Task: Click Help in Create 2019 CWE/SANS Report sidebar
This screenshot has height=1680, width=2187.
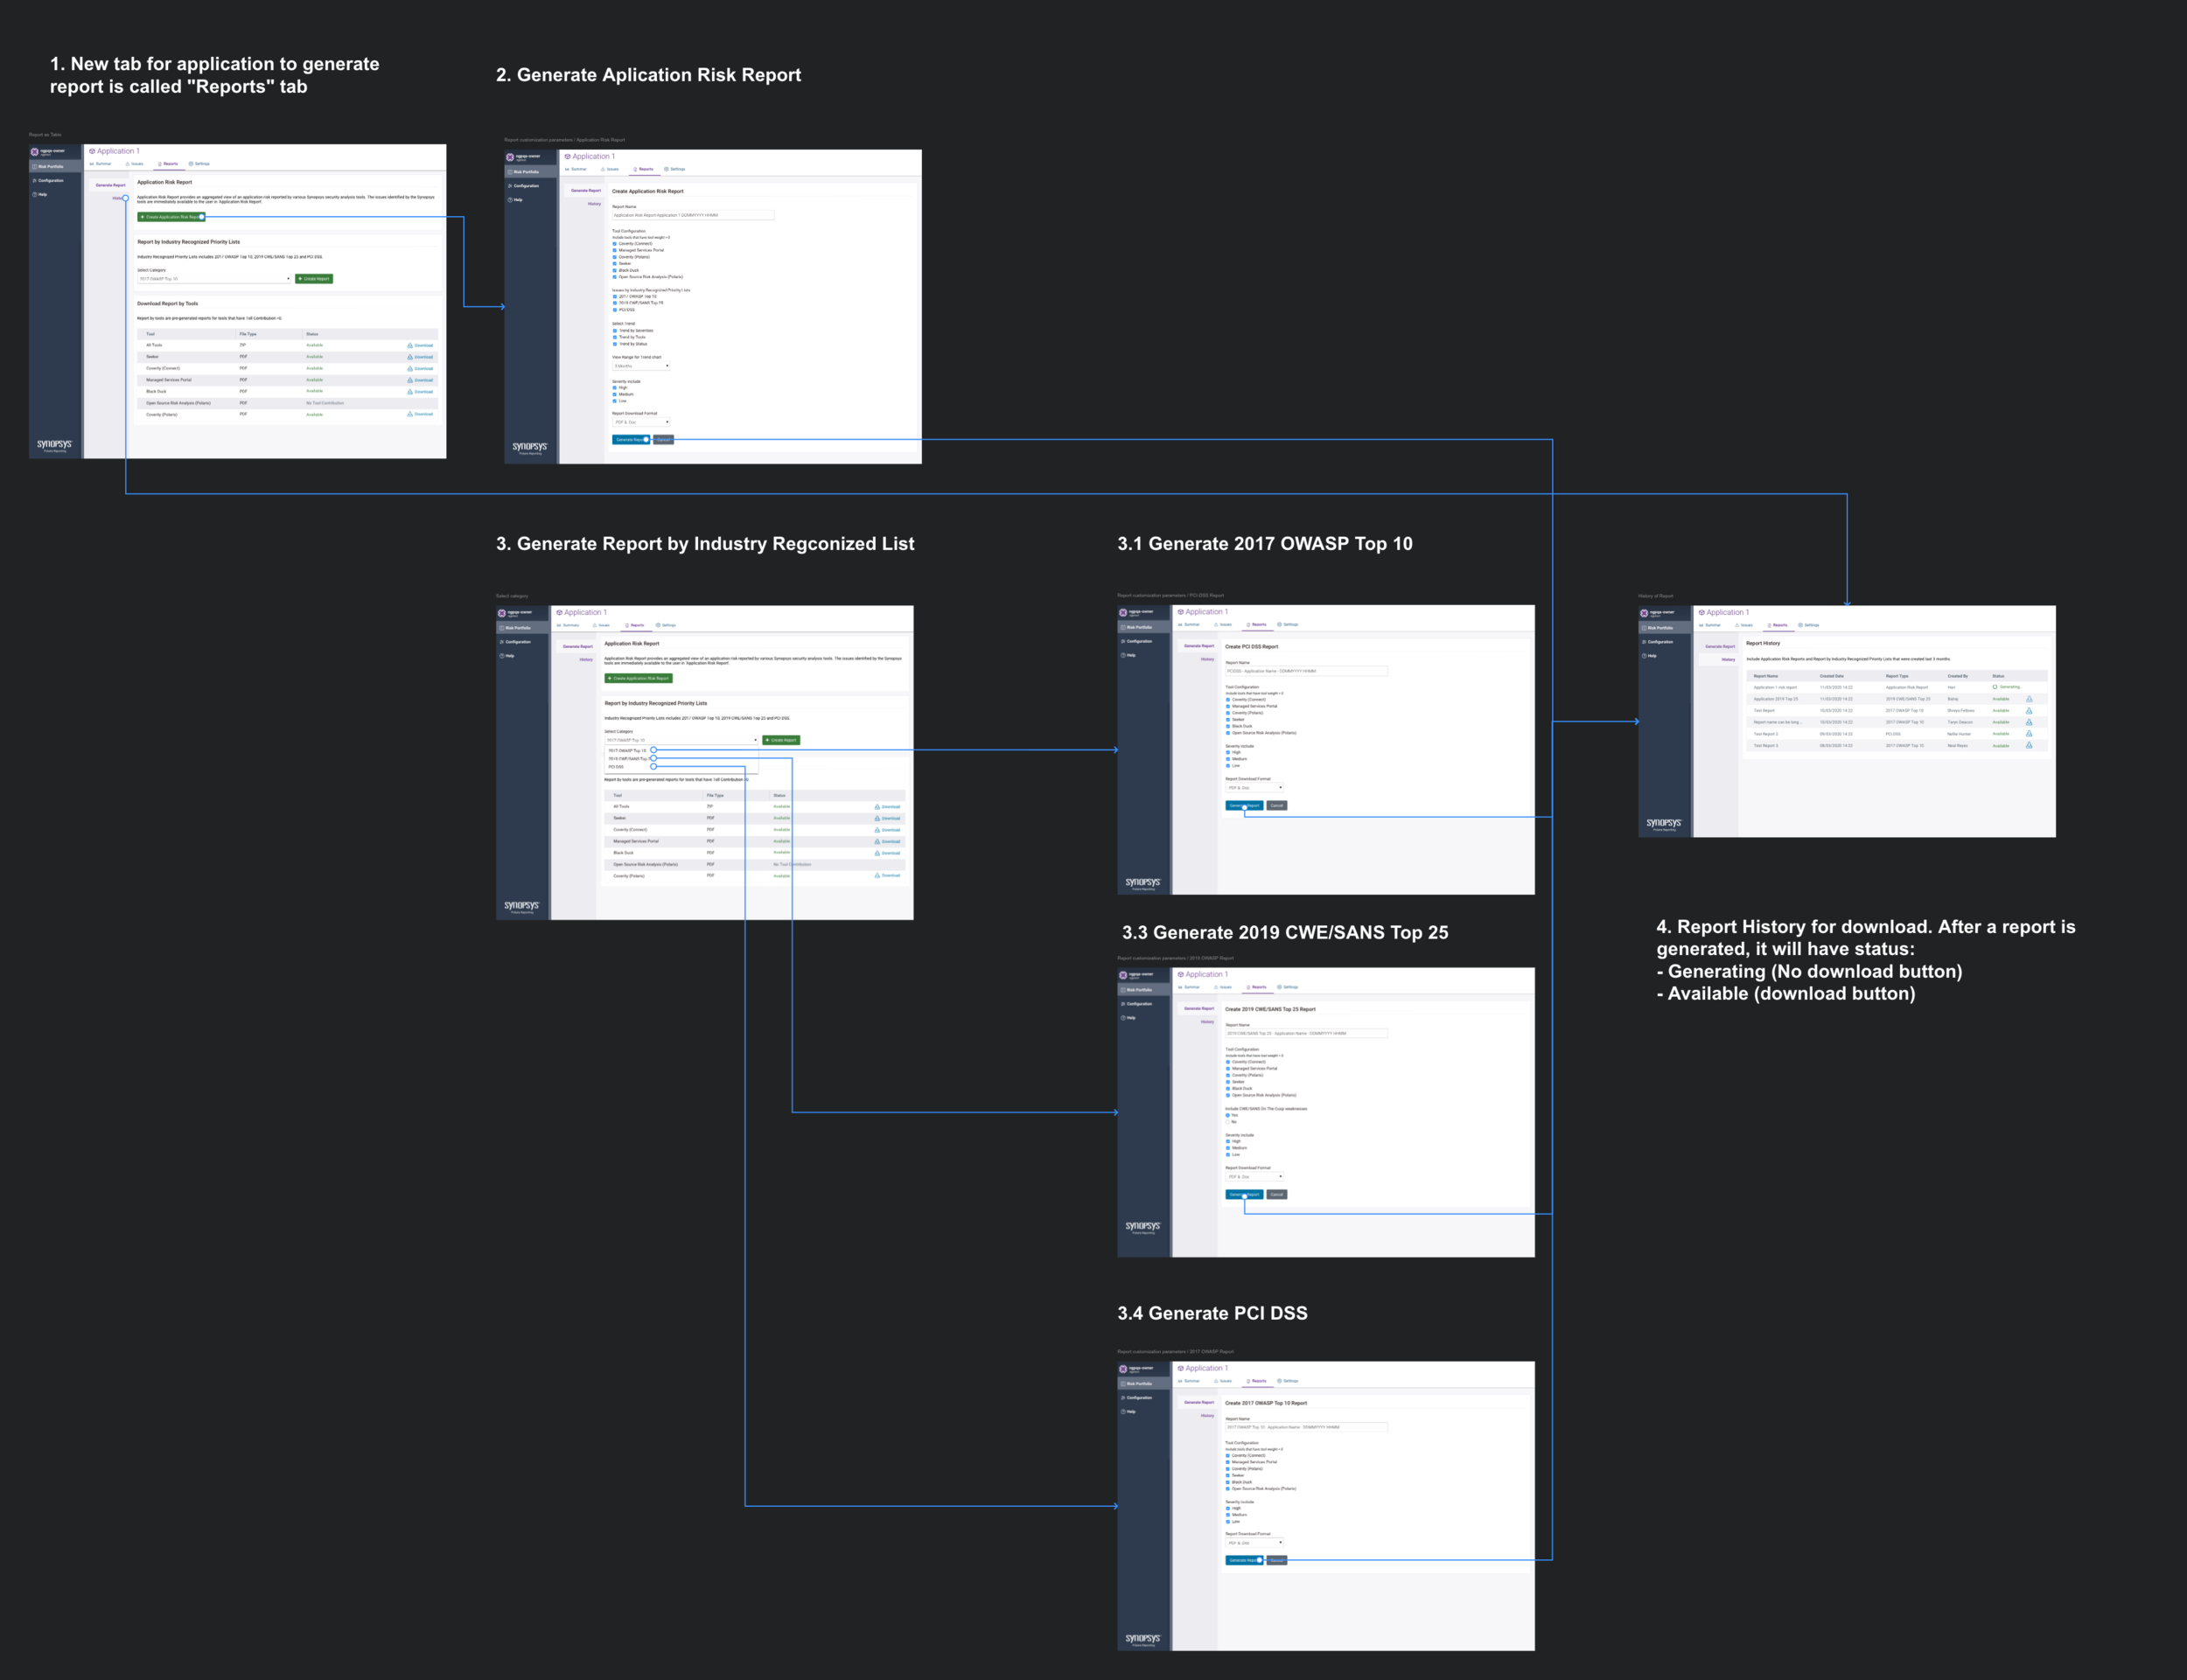Action: pyautogui.click(x=1131, y=1018)
